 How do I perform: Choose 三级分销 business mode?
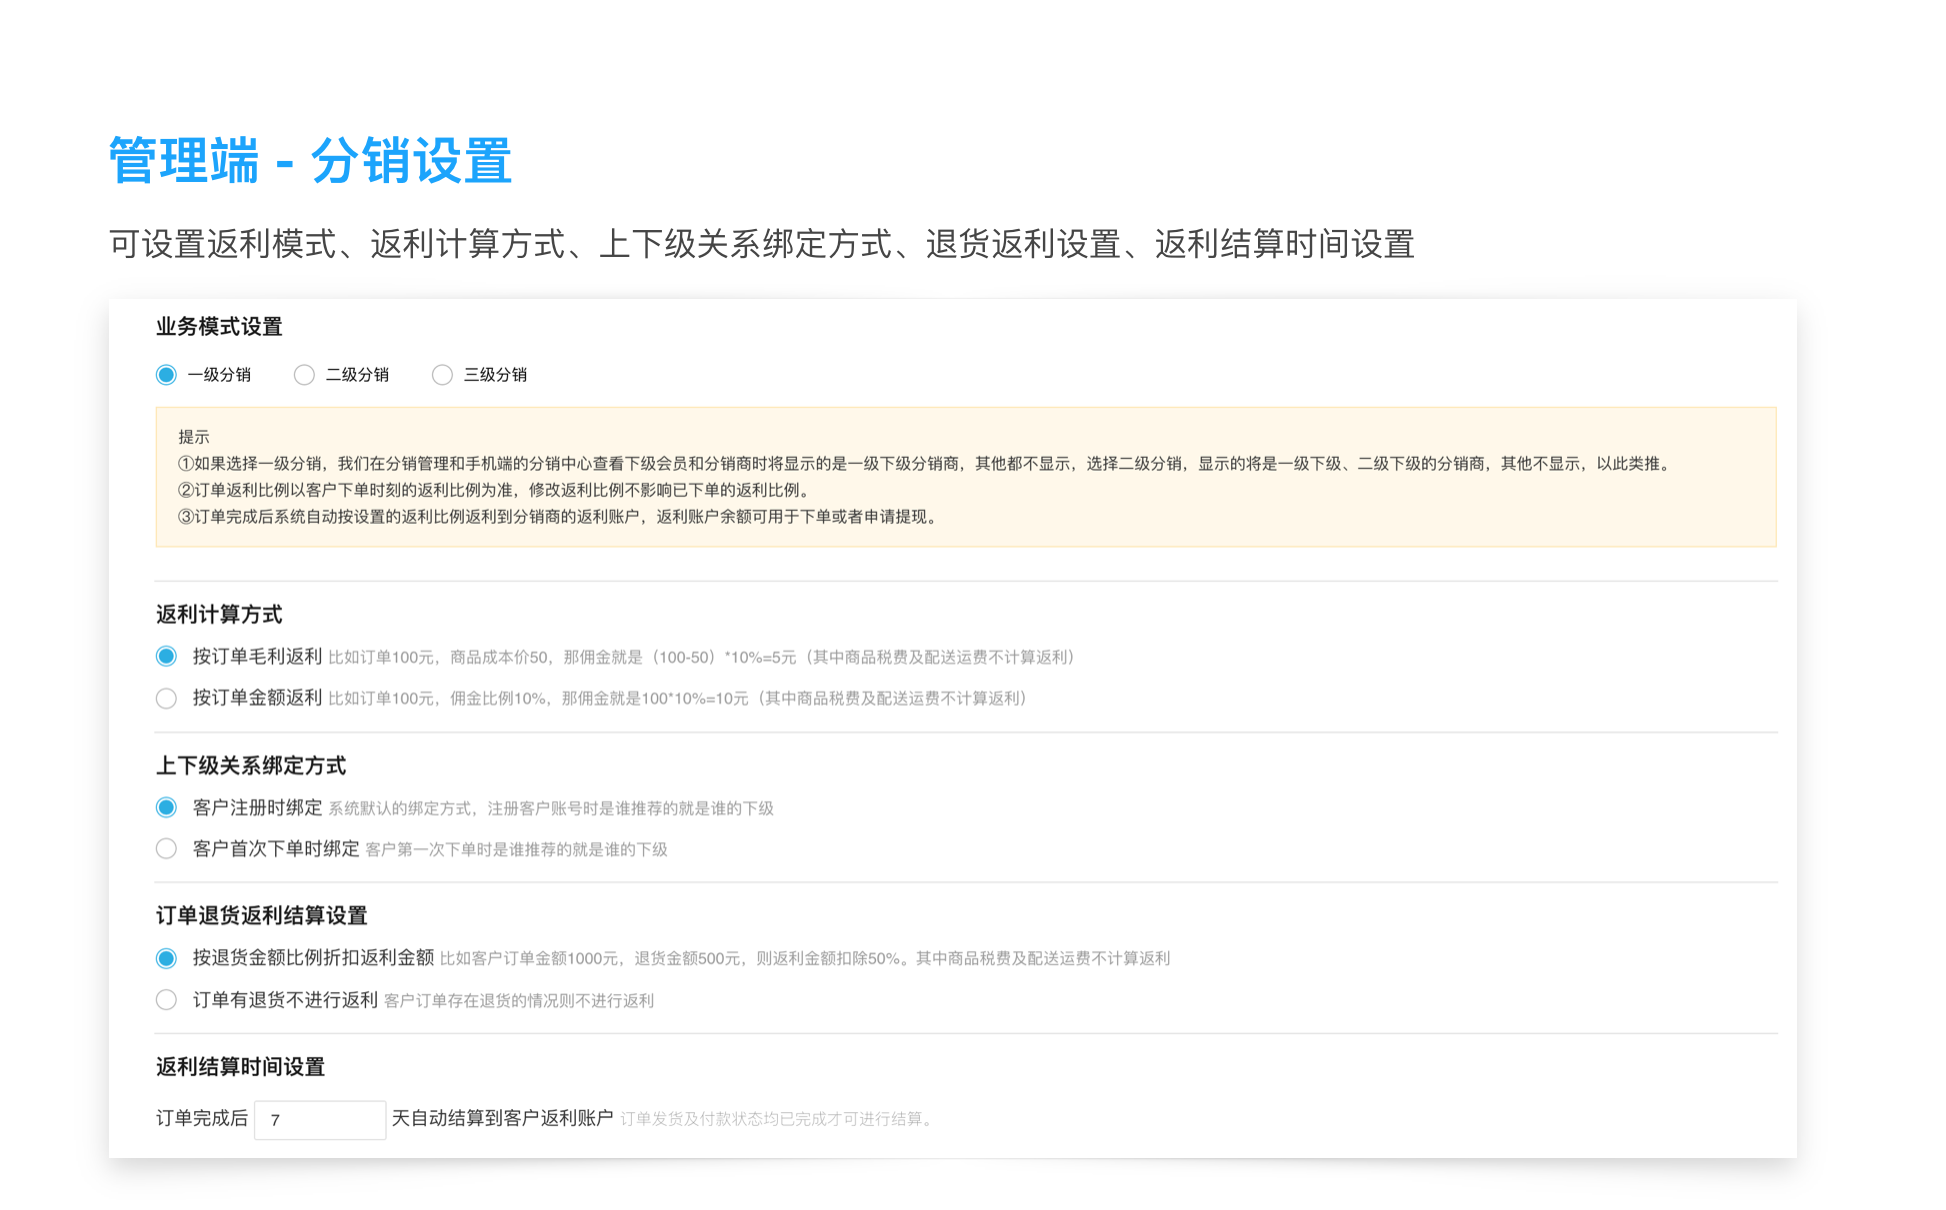tap(442, 375)
